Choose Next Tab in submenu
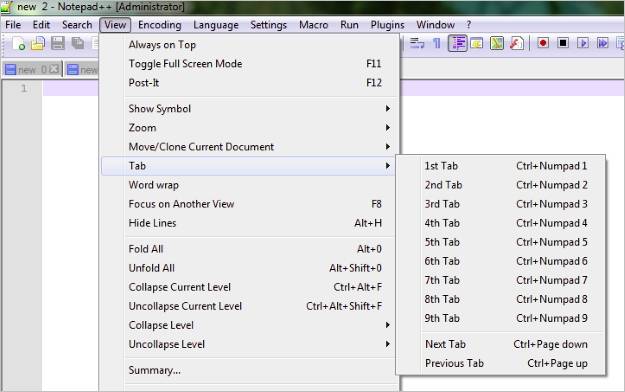 pos(501,344)
